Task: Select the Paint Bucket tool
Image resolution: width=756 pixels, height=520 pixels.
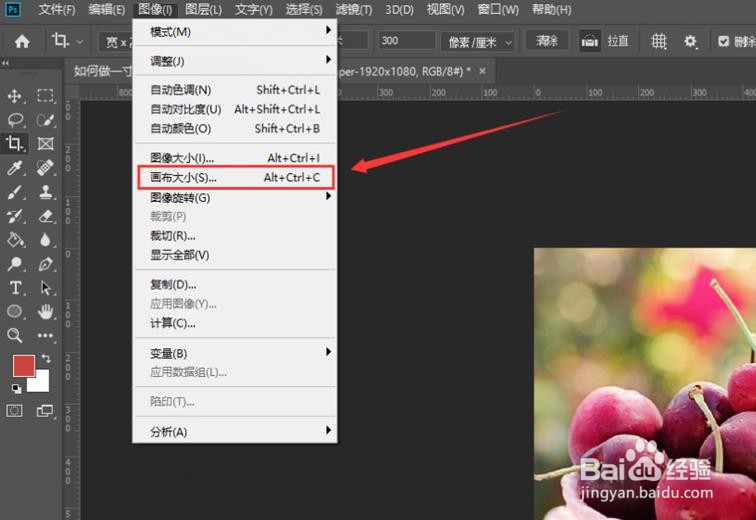Action: 15,240
